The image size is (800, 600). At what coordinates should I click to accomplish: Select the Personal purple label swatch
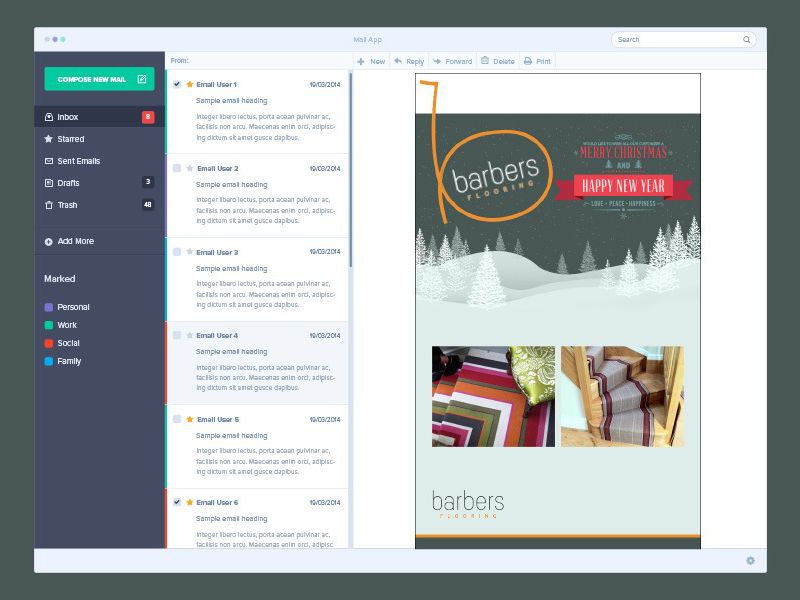point(49,307)
